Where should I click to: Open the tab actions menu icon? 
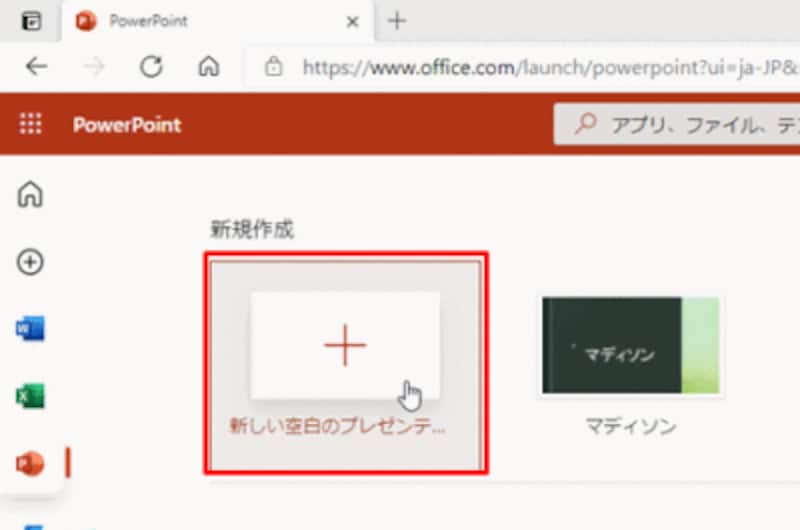32,21
